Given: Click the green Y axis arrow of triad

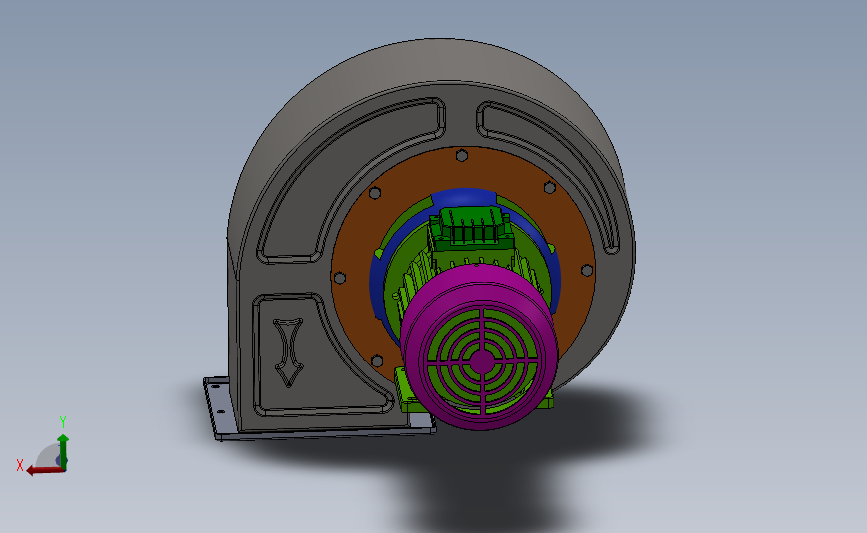Looking at the screenshot, I should 64,452.
